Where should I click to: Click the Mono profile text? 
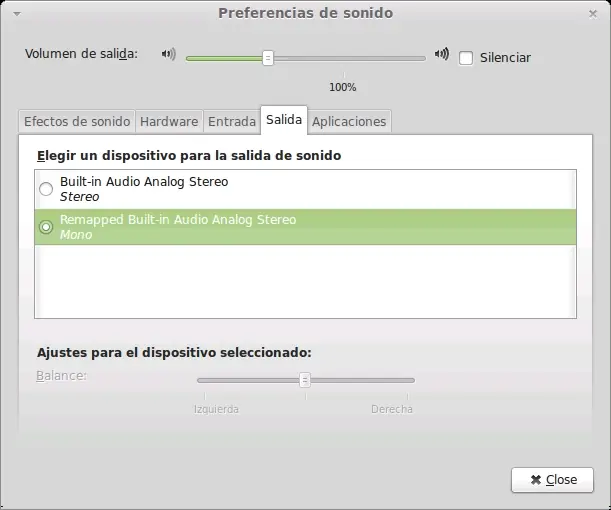click(76, 235)
